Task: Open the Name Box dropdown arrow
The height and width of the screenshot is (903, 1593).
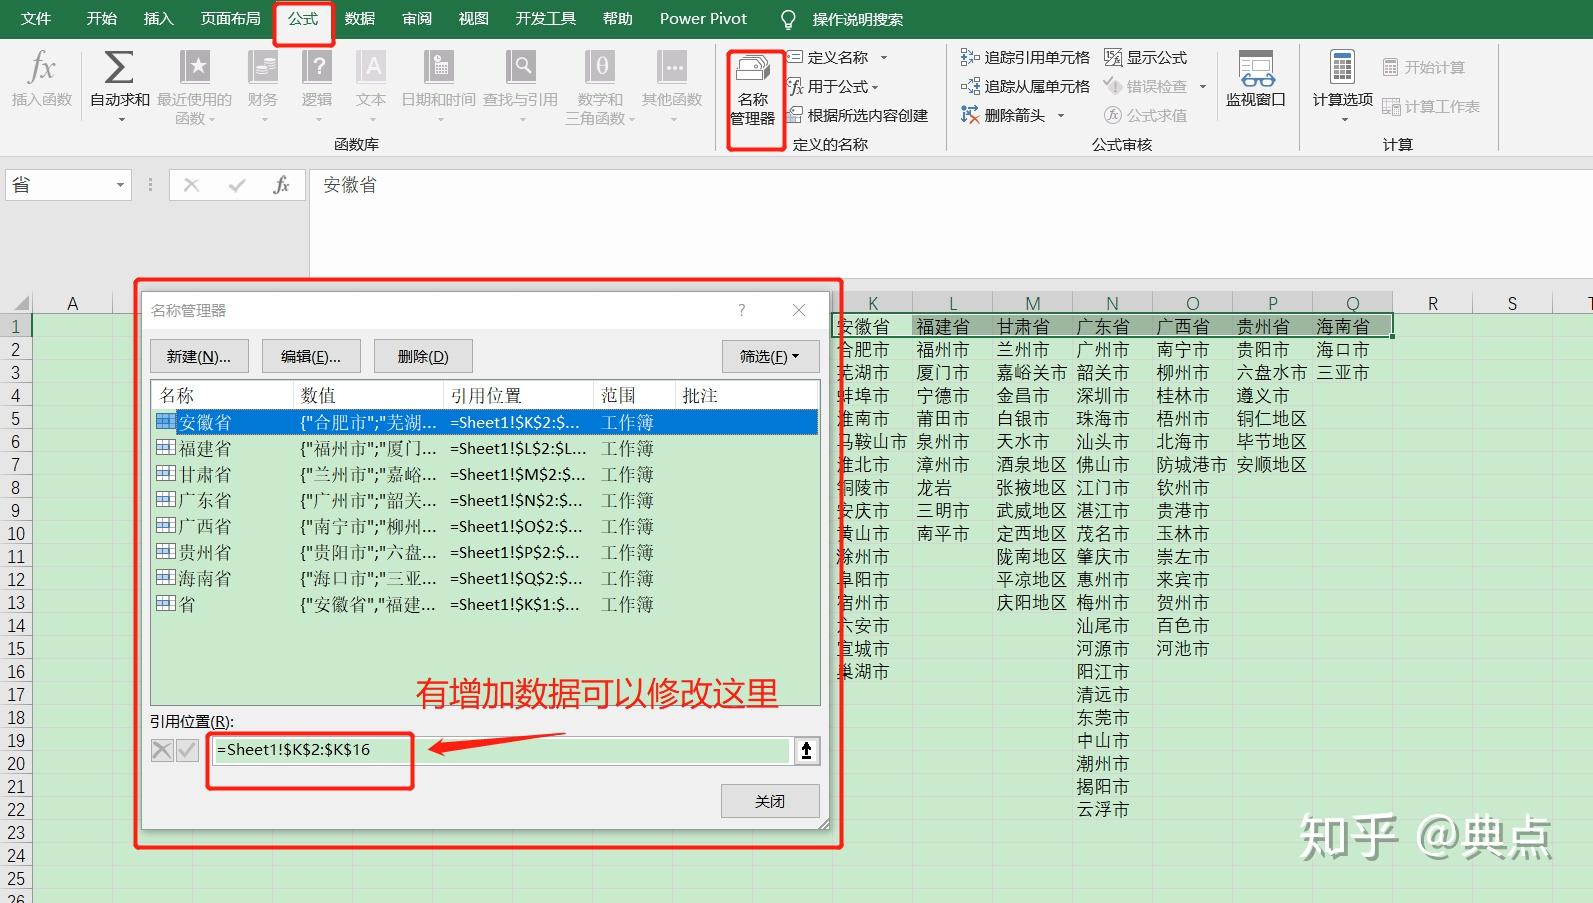Action: click(x=120, y=185)
